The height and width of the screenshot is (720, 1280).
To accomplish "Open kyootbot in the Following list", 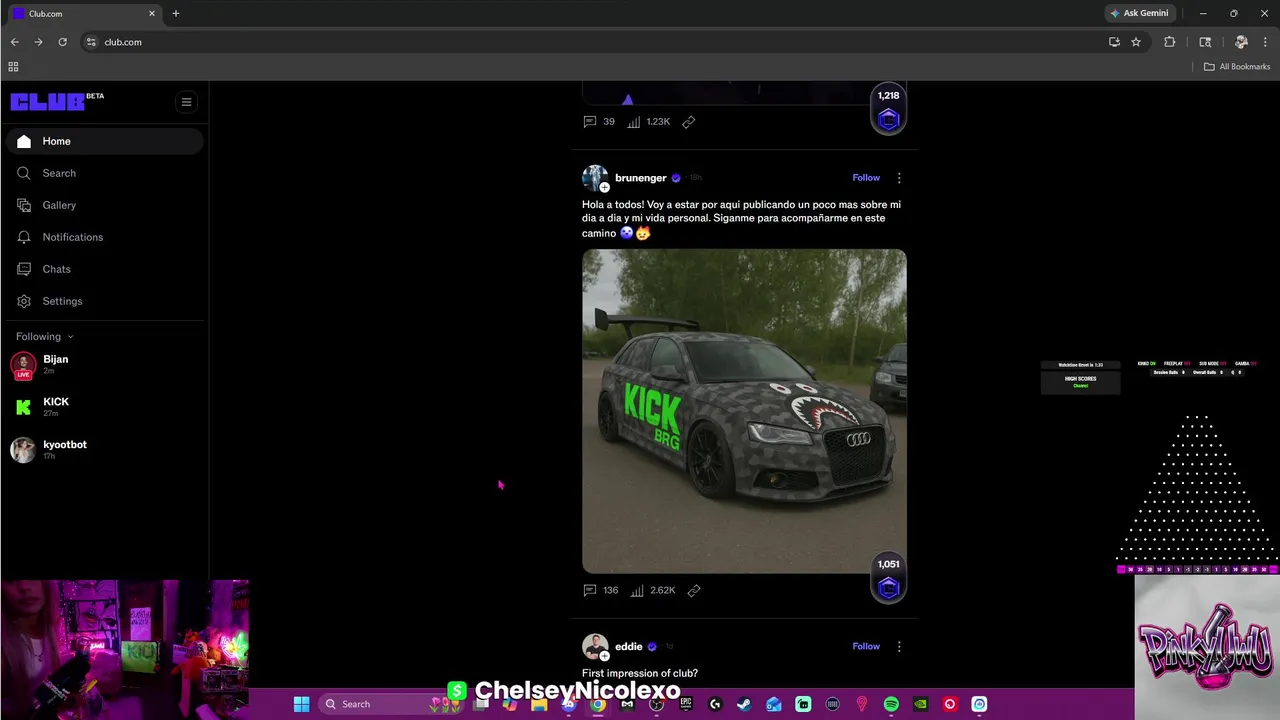I will (104, 450).
